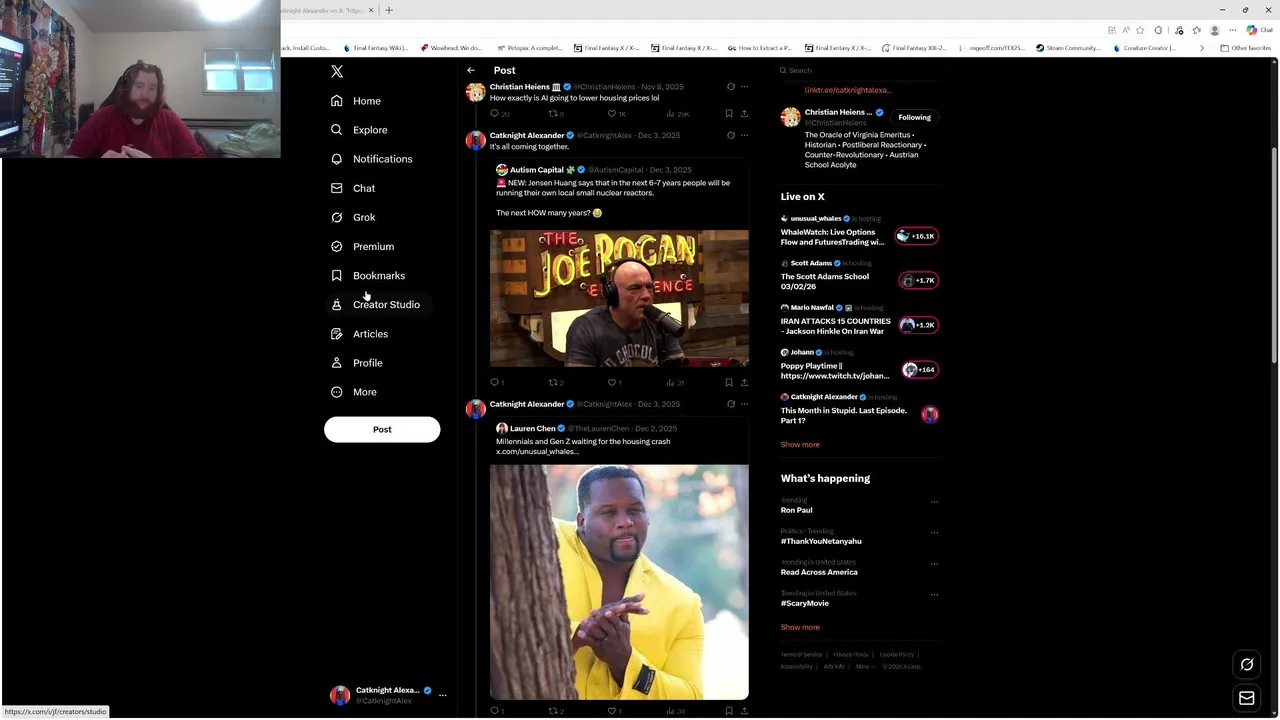
Task: Open the Ron Paul trending topic
Action: click(x=797, y=510)
